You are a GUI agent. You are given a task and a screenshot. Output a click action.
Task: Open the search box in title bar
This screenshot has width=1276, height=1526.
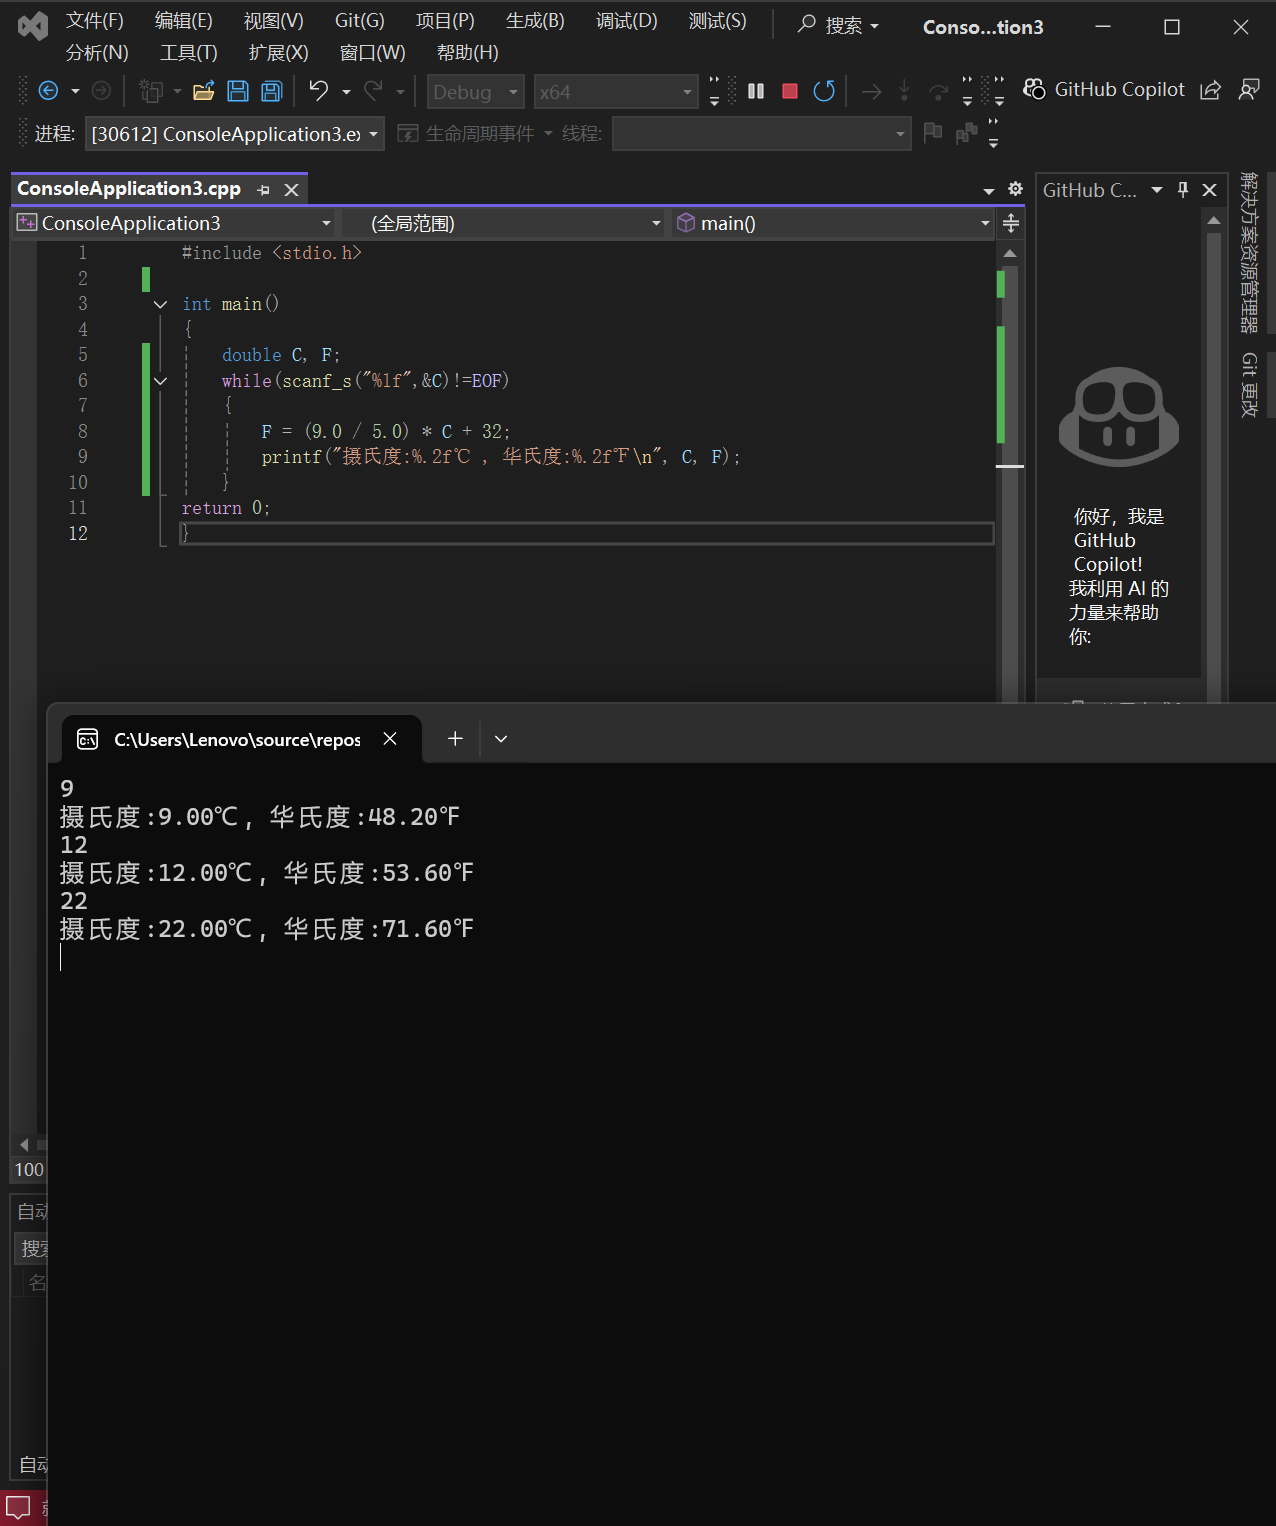click(838, 26)
